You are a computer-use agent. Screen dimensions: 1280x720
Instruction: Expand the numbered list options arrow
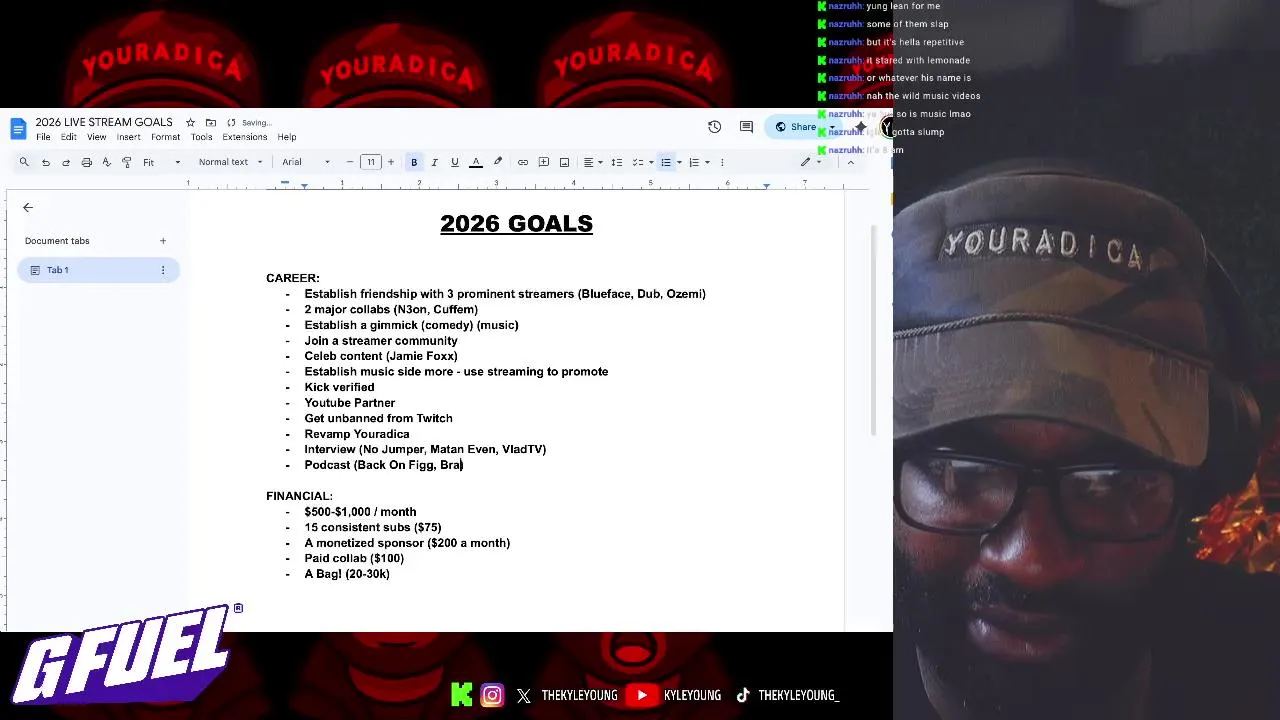point(707,162)
